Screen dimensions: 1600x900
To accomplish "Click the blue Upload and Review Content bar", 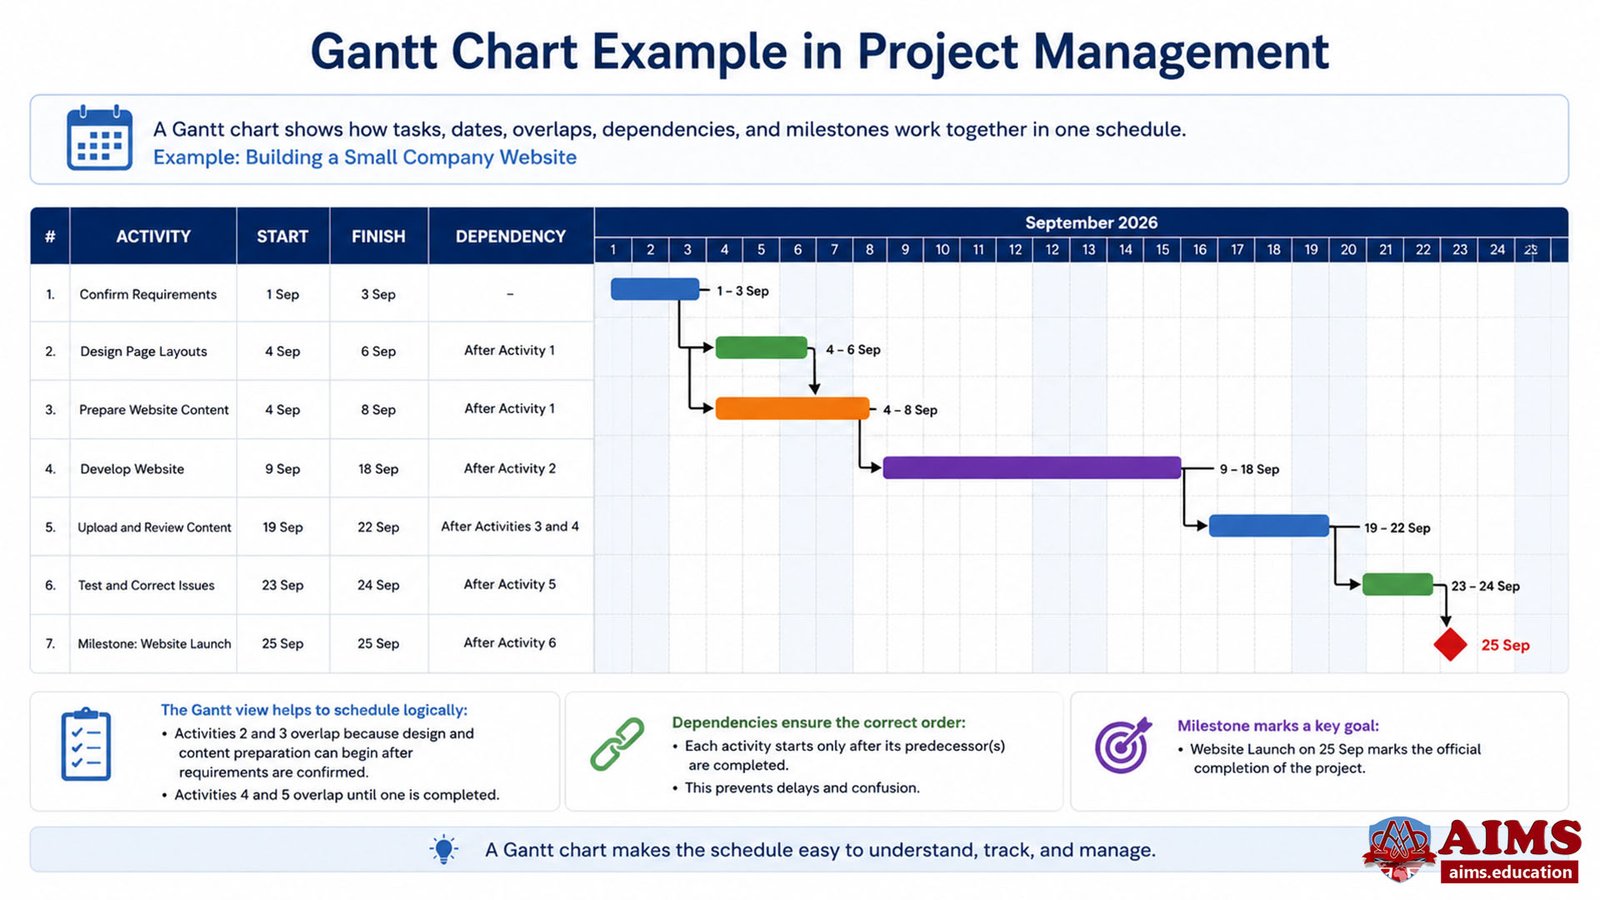I will 1269,526.
